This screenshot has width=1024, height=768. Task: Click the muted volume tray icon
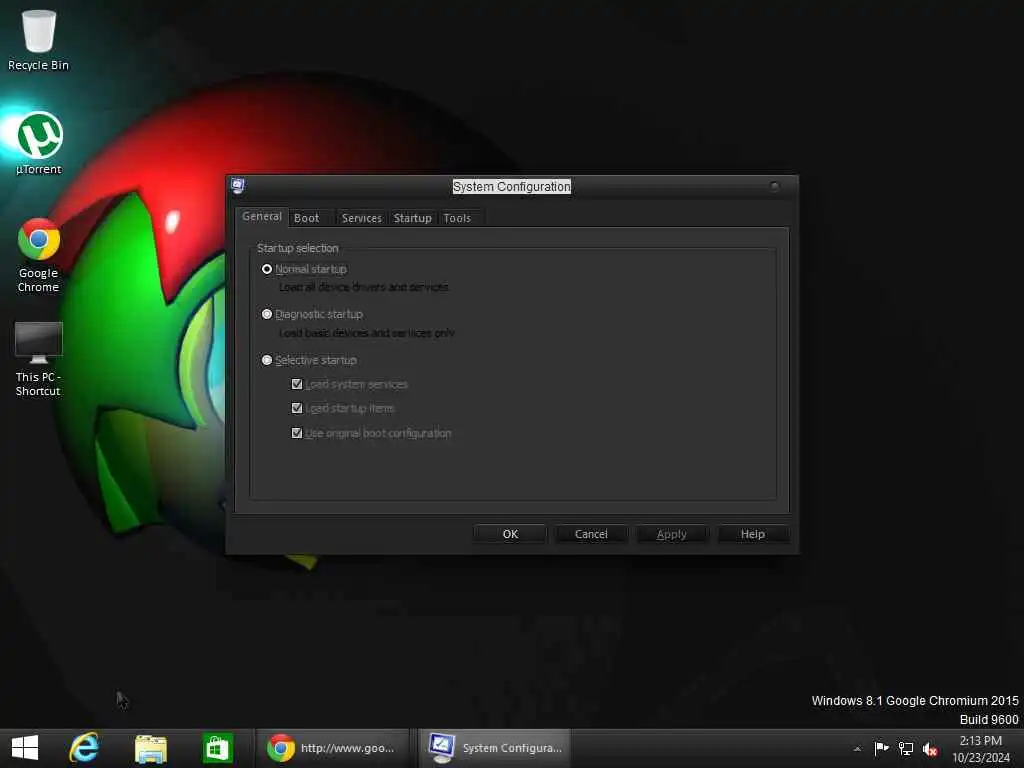(x=930, y=749)
